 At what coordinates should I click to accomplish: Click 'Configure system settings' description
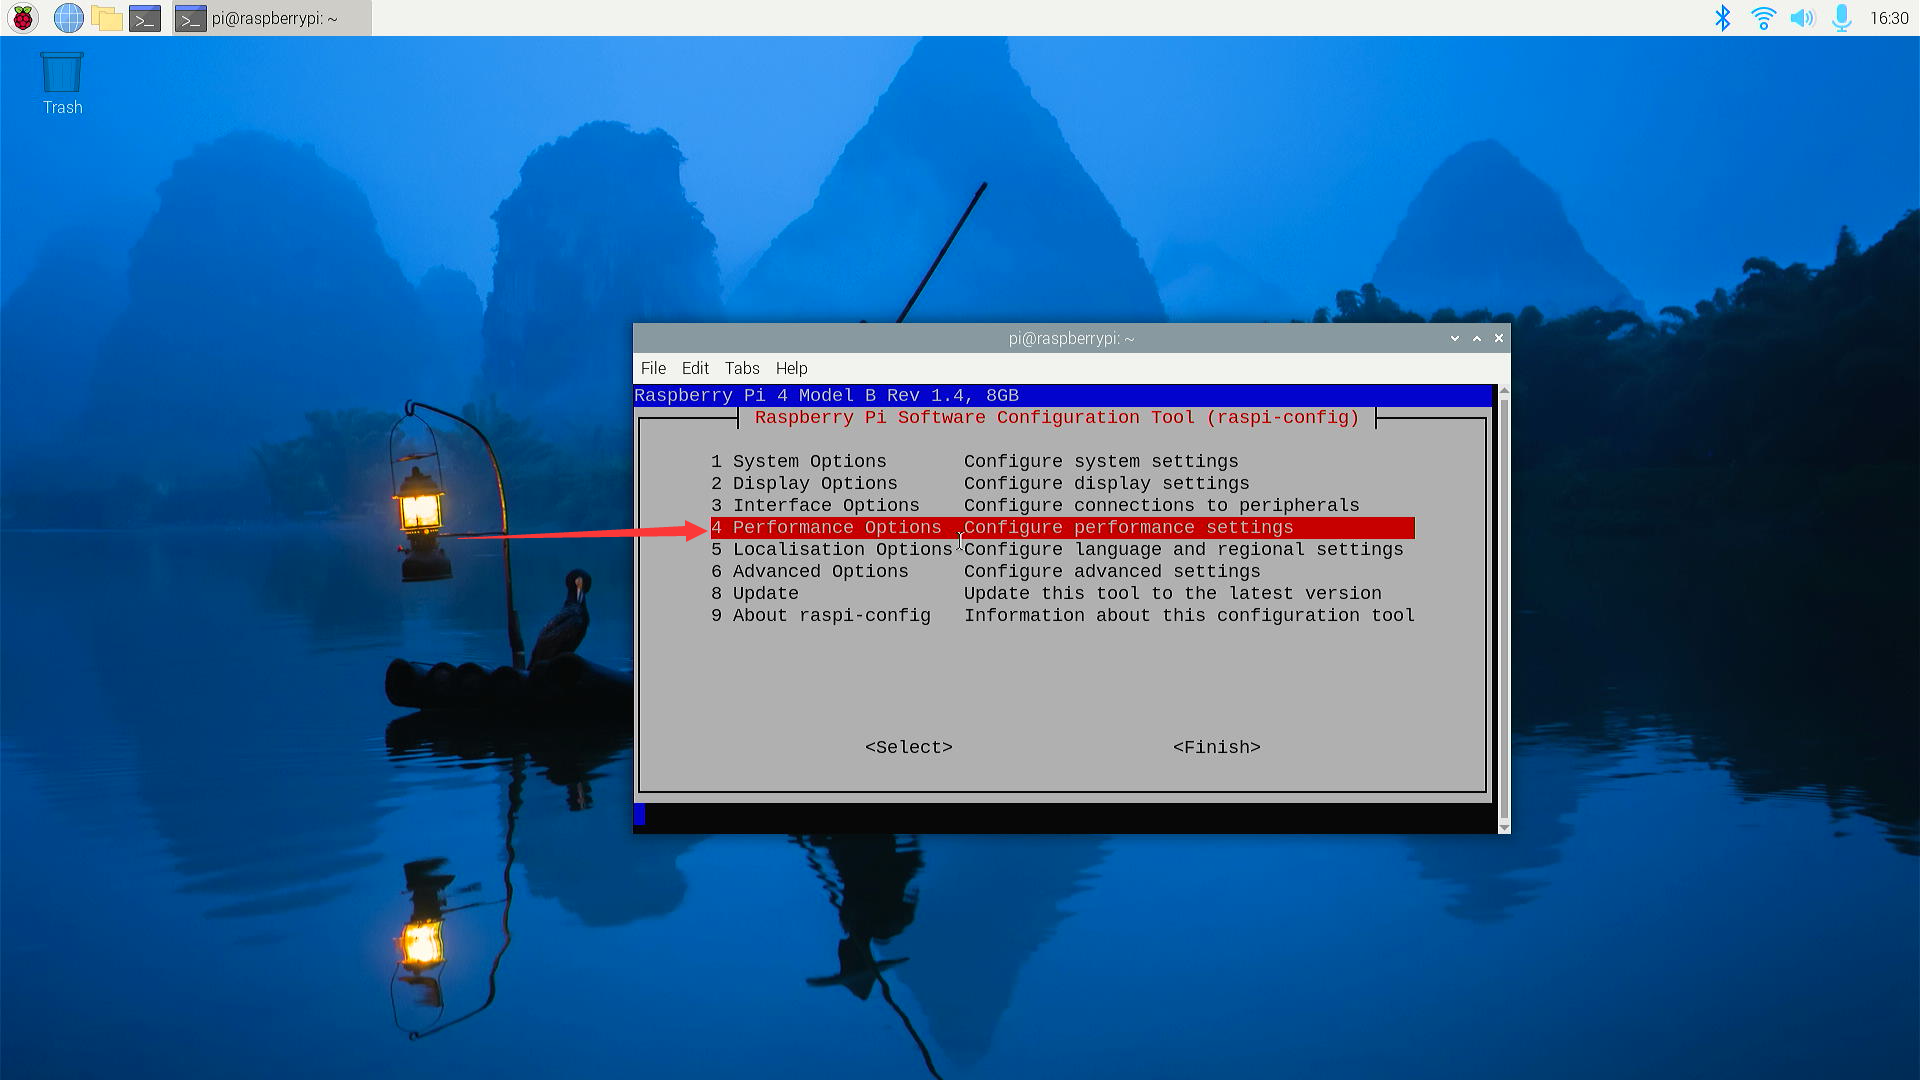(1101, 461)
